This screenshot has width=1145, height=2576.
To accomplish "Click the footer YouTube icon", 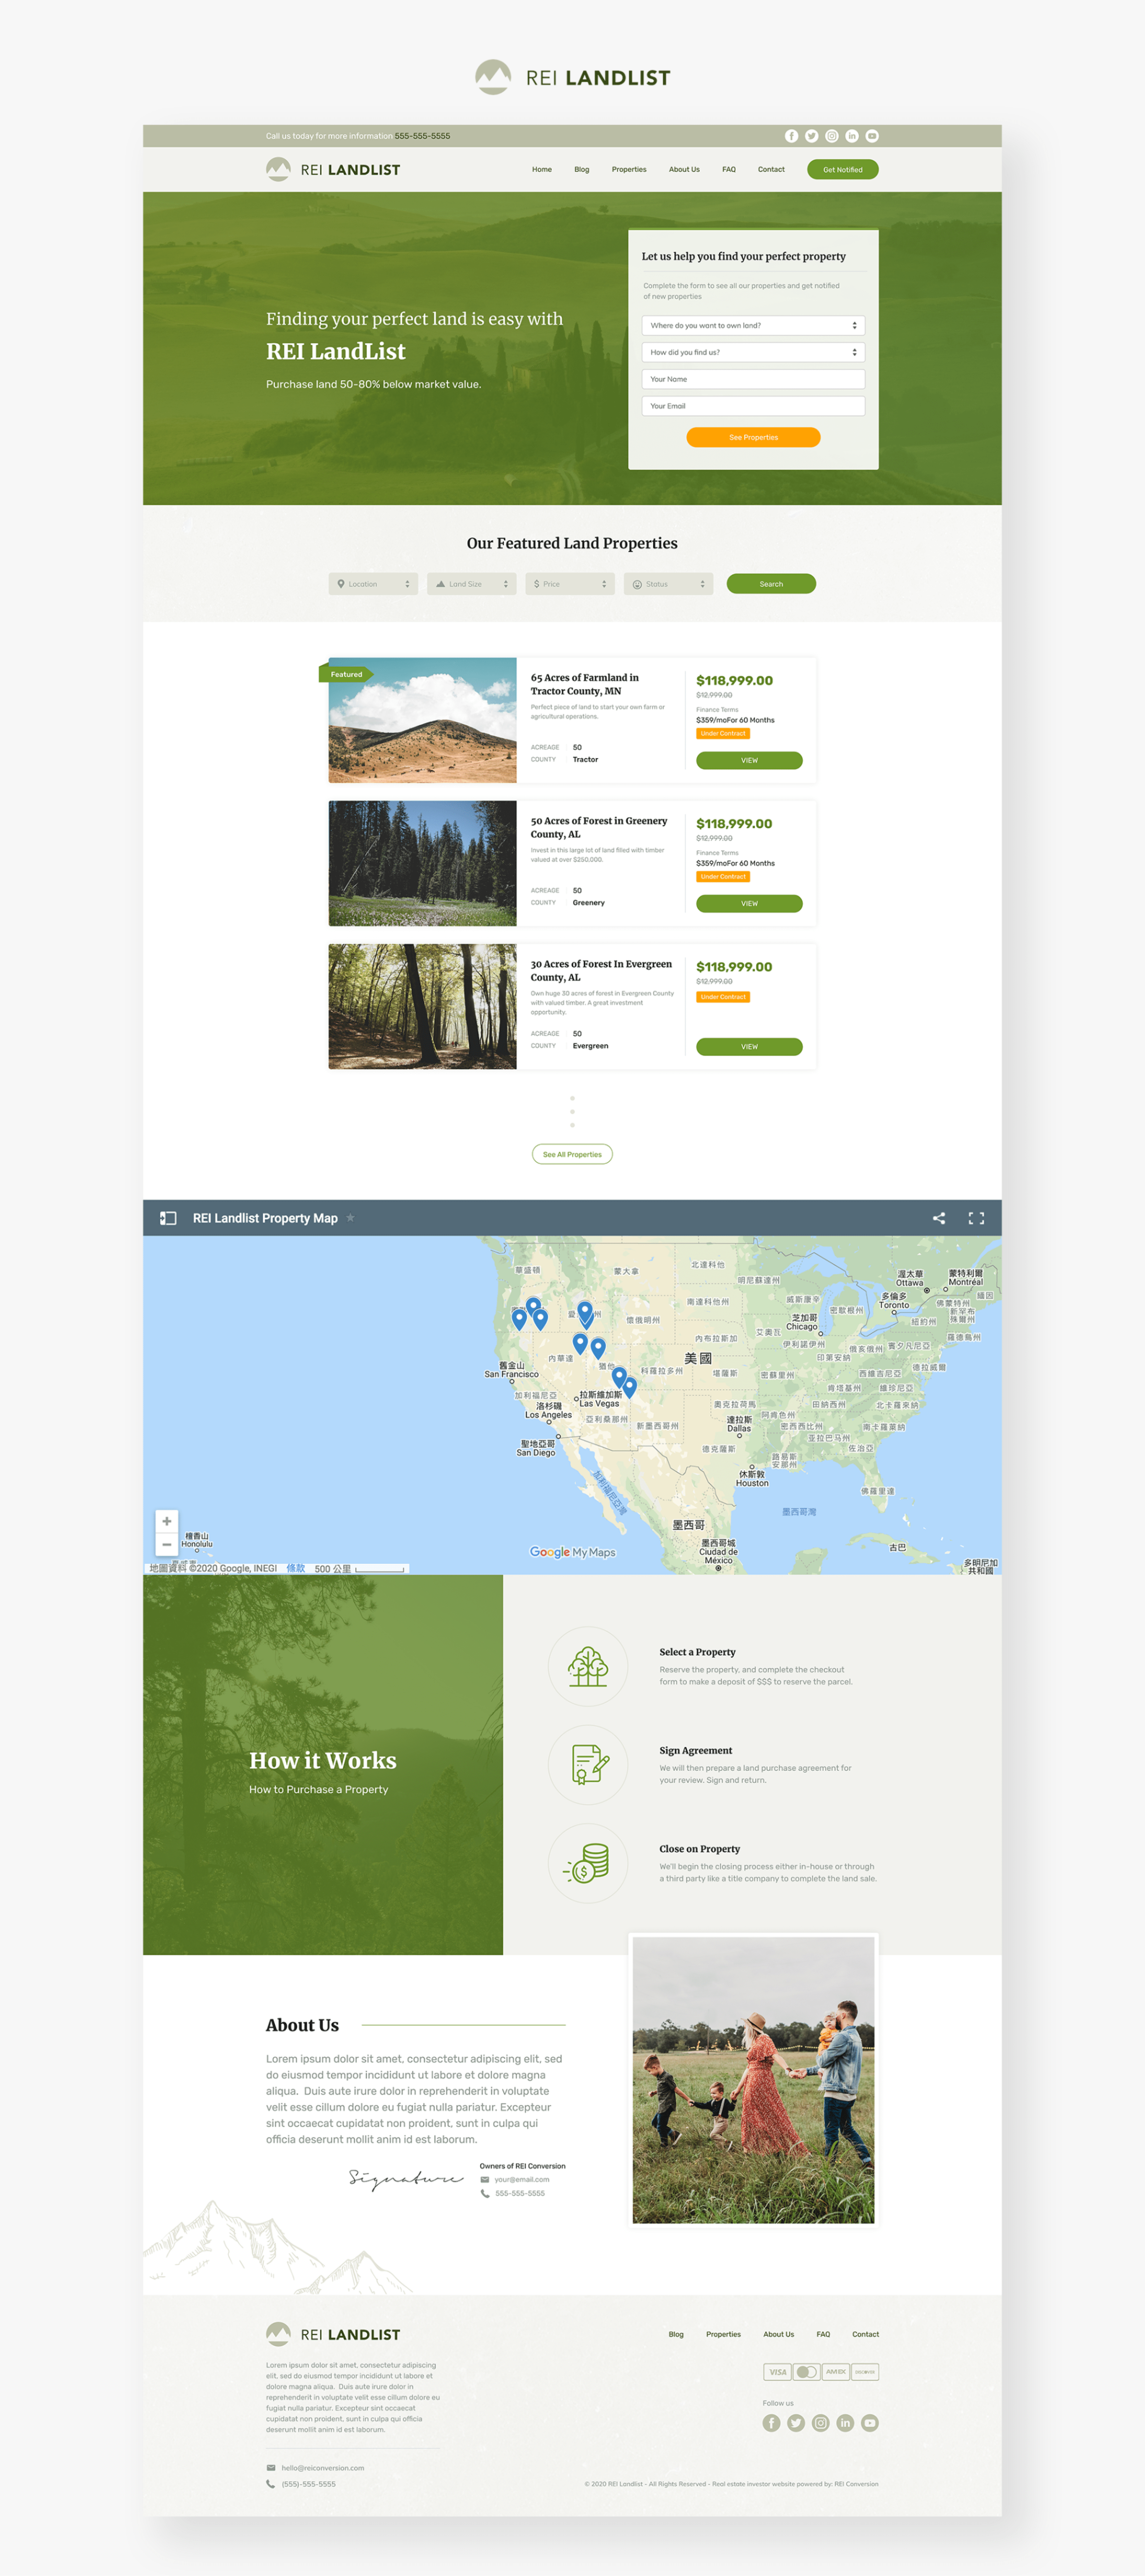I will coord(870,2423).
